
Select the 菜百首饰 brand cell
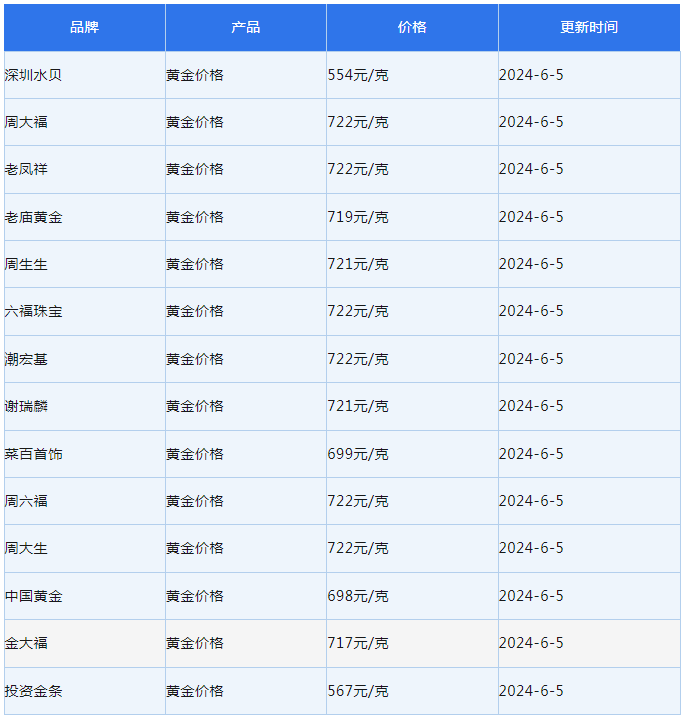[33, 454]
